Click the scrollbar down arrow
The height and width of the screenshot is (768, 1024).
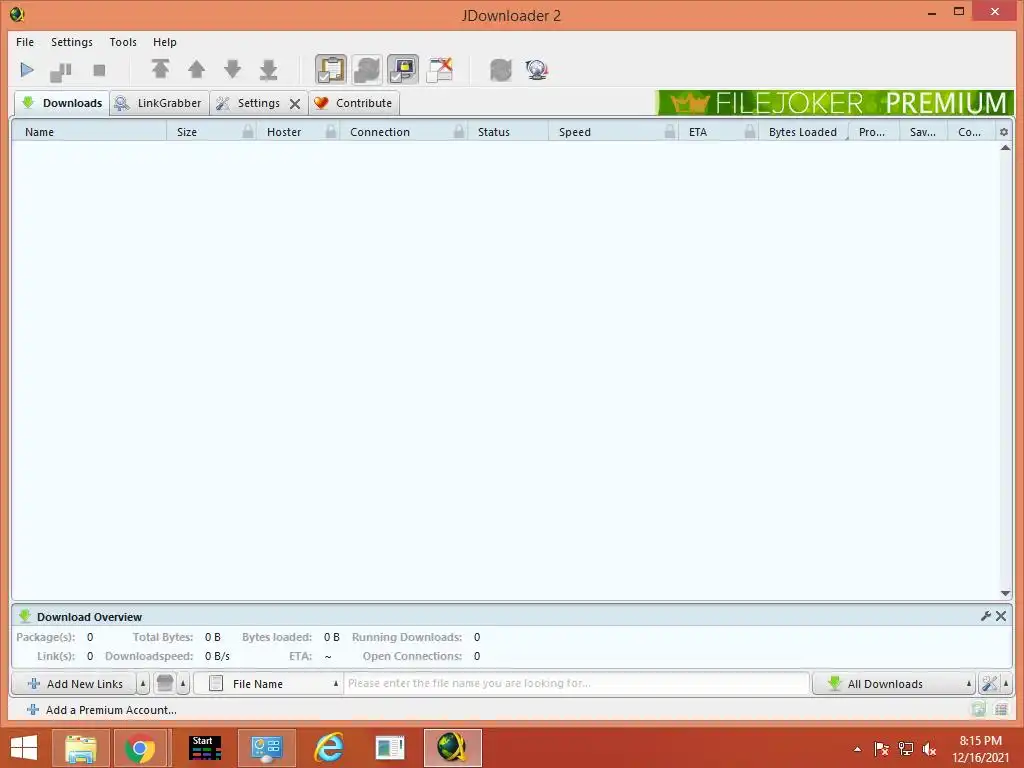[1005, 593]
